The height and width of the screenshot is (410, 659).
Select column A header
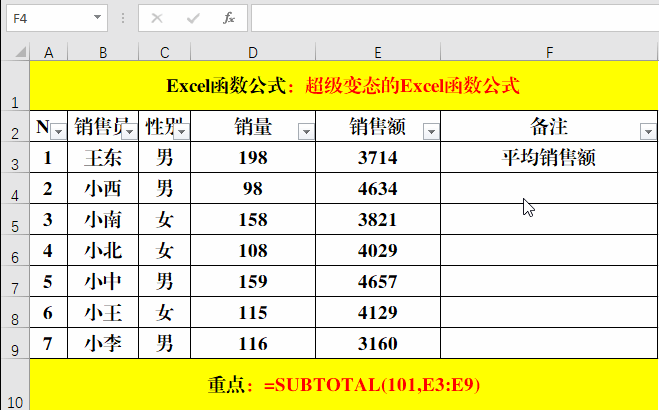pos(49,52)
